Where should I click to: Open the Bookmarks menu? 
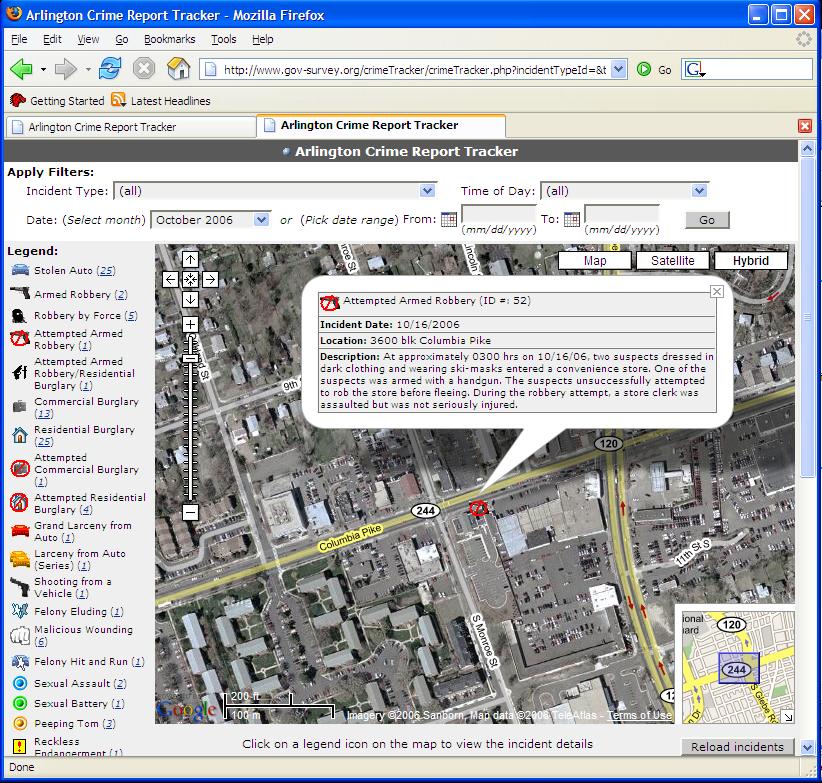click(169, 39)
